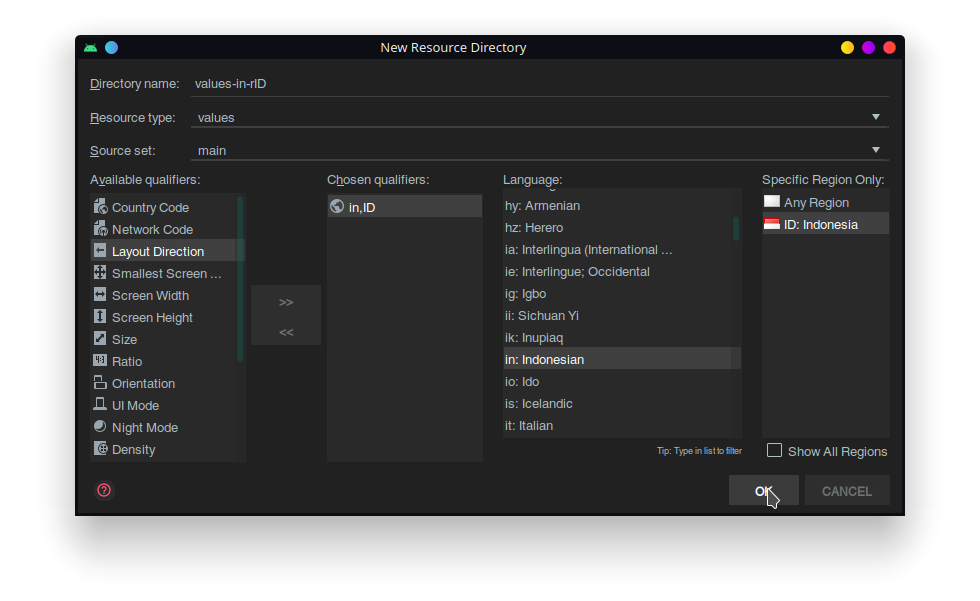
Task: Click the Android logo in title bar
Action: tap(91, 47)
